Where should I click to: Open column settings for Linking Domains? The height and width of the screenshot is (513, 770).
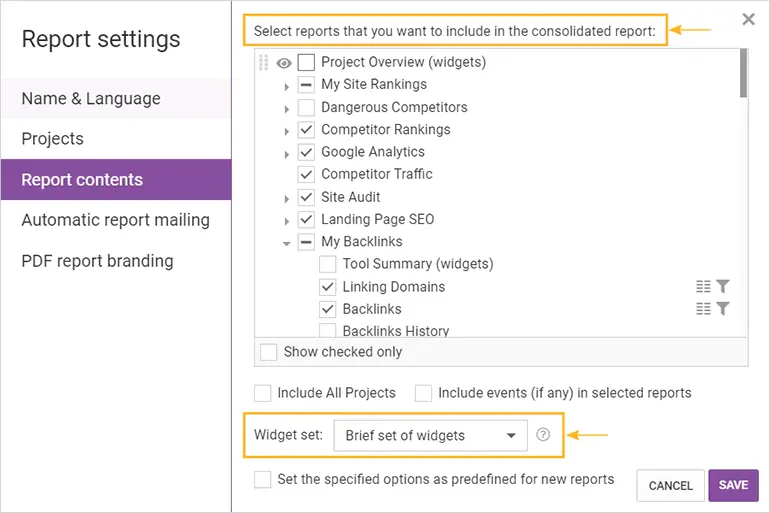point(703,287)
